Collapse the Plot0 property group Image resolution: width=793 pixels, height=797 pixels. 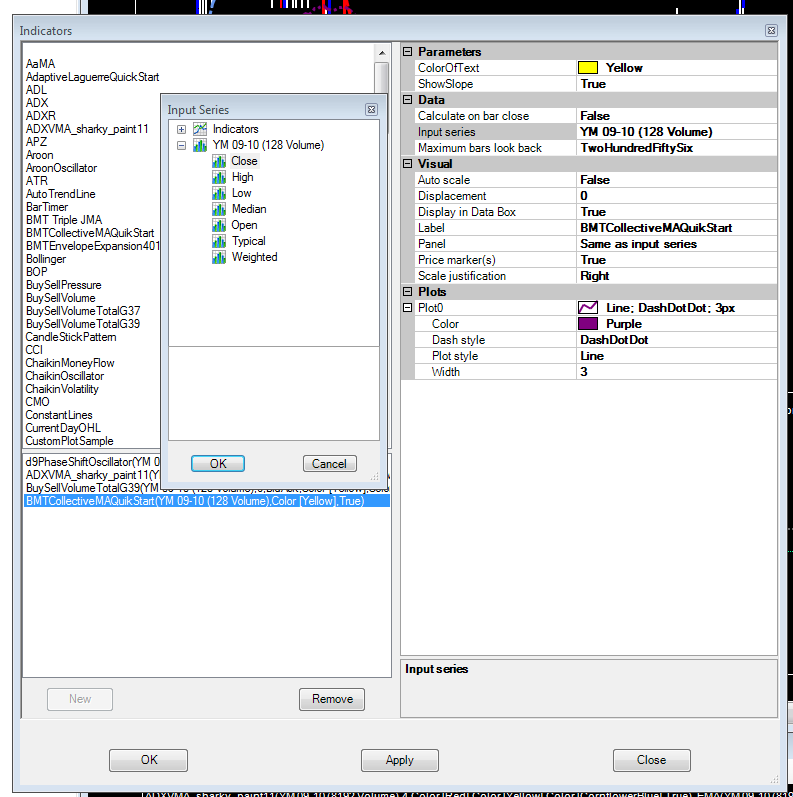[407, 308]
